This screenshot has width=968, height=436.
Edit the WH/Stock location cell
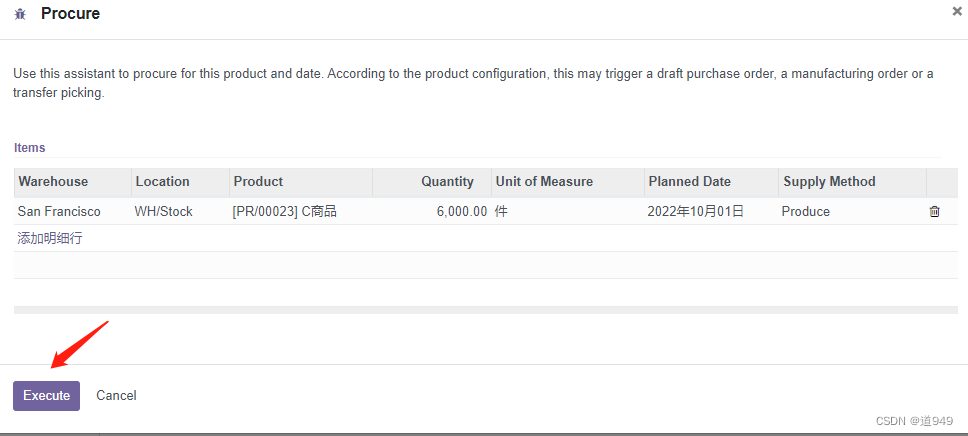(x=180, y=211)
